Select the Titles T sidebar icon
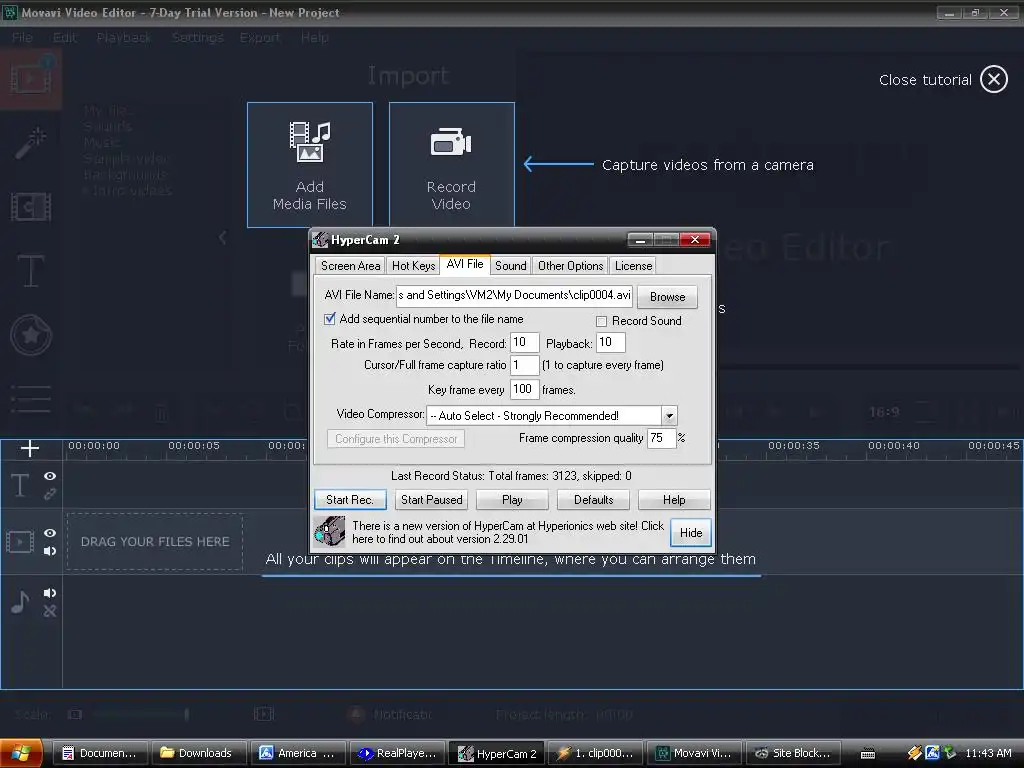Screen dimensions: 1024x768 (x=31, y=271)
